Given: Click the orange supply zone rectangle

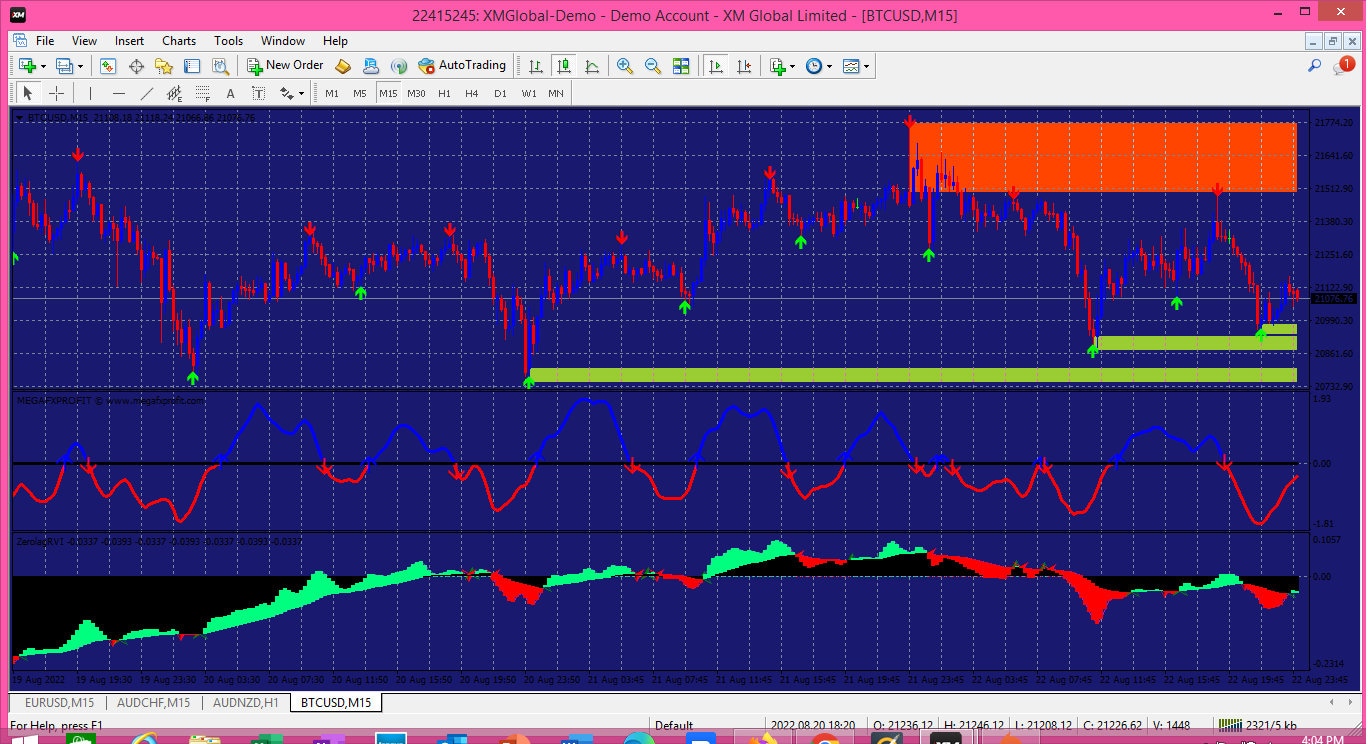Looking at the screenshot, I should 1103,157.
